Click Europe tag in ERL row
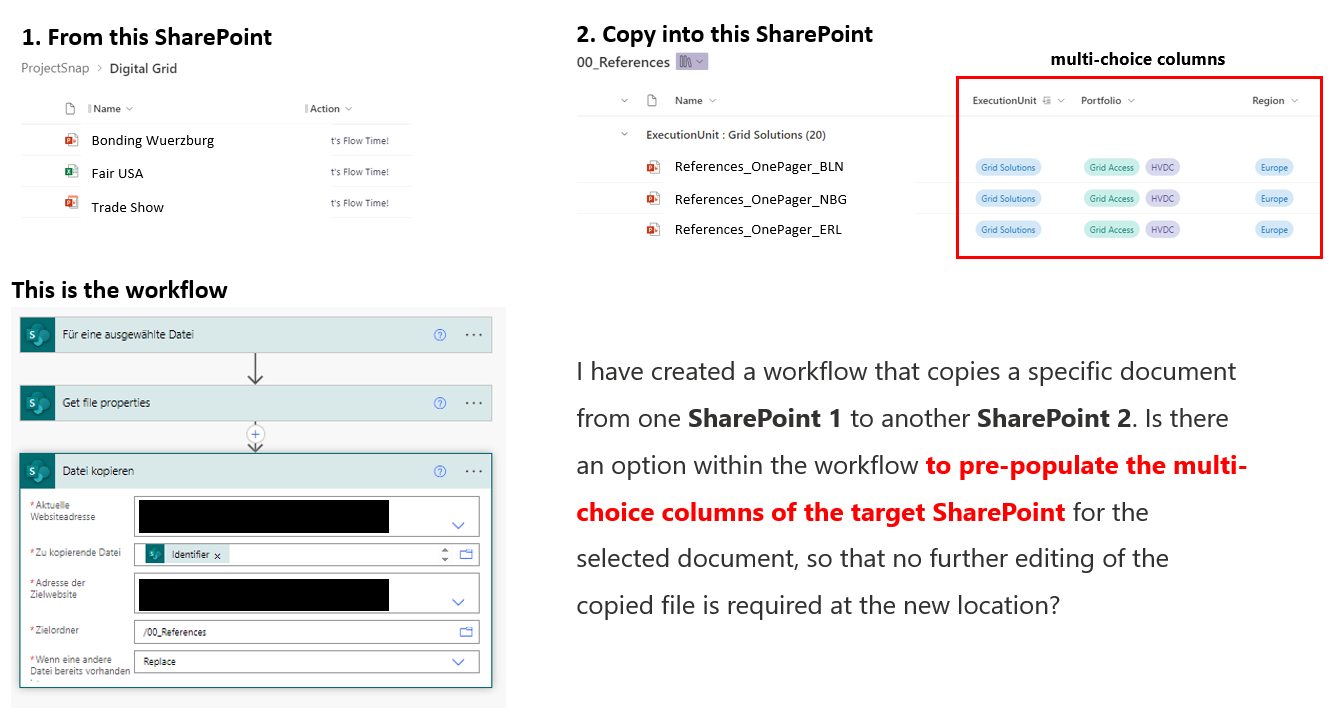 tap(1274, 230)
